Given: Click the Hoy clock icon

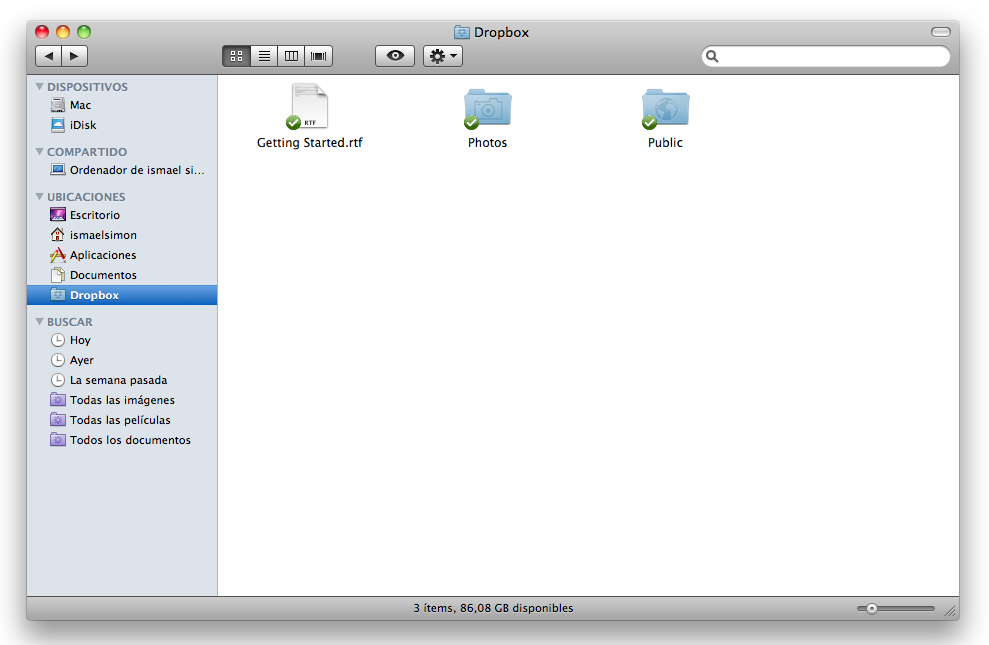Looking at the screenshot, I should (57, 340).
